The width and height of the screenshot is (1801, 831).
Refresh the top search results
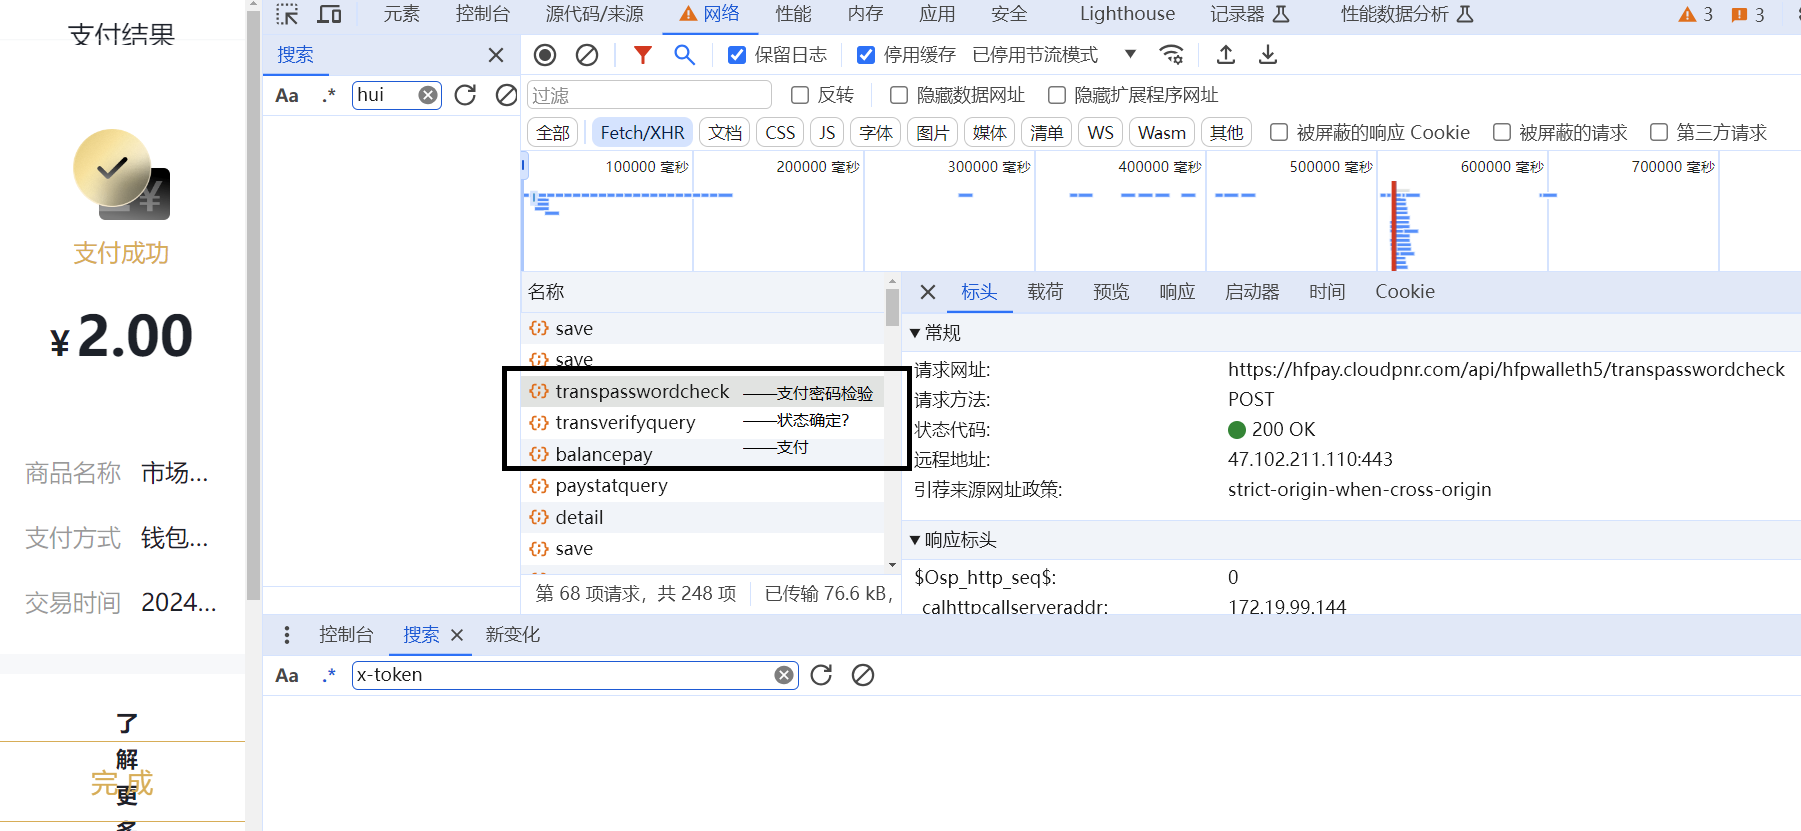465,95
